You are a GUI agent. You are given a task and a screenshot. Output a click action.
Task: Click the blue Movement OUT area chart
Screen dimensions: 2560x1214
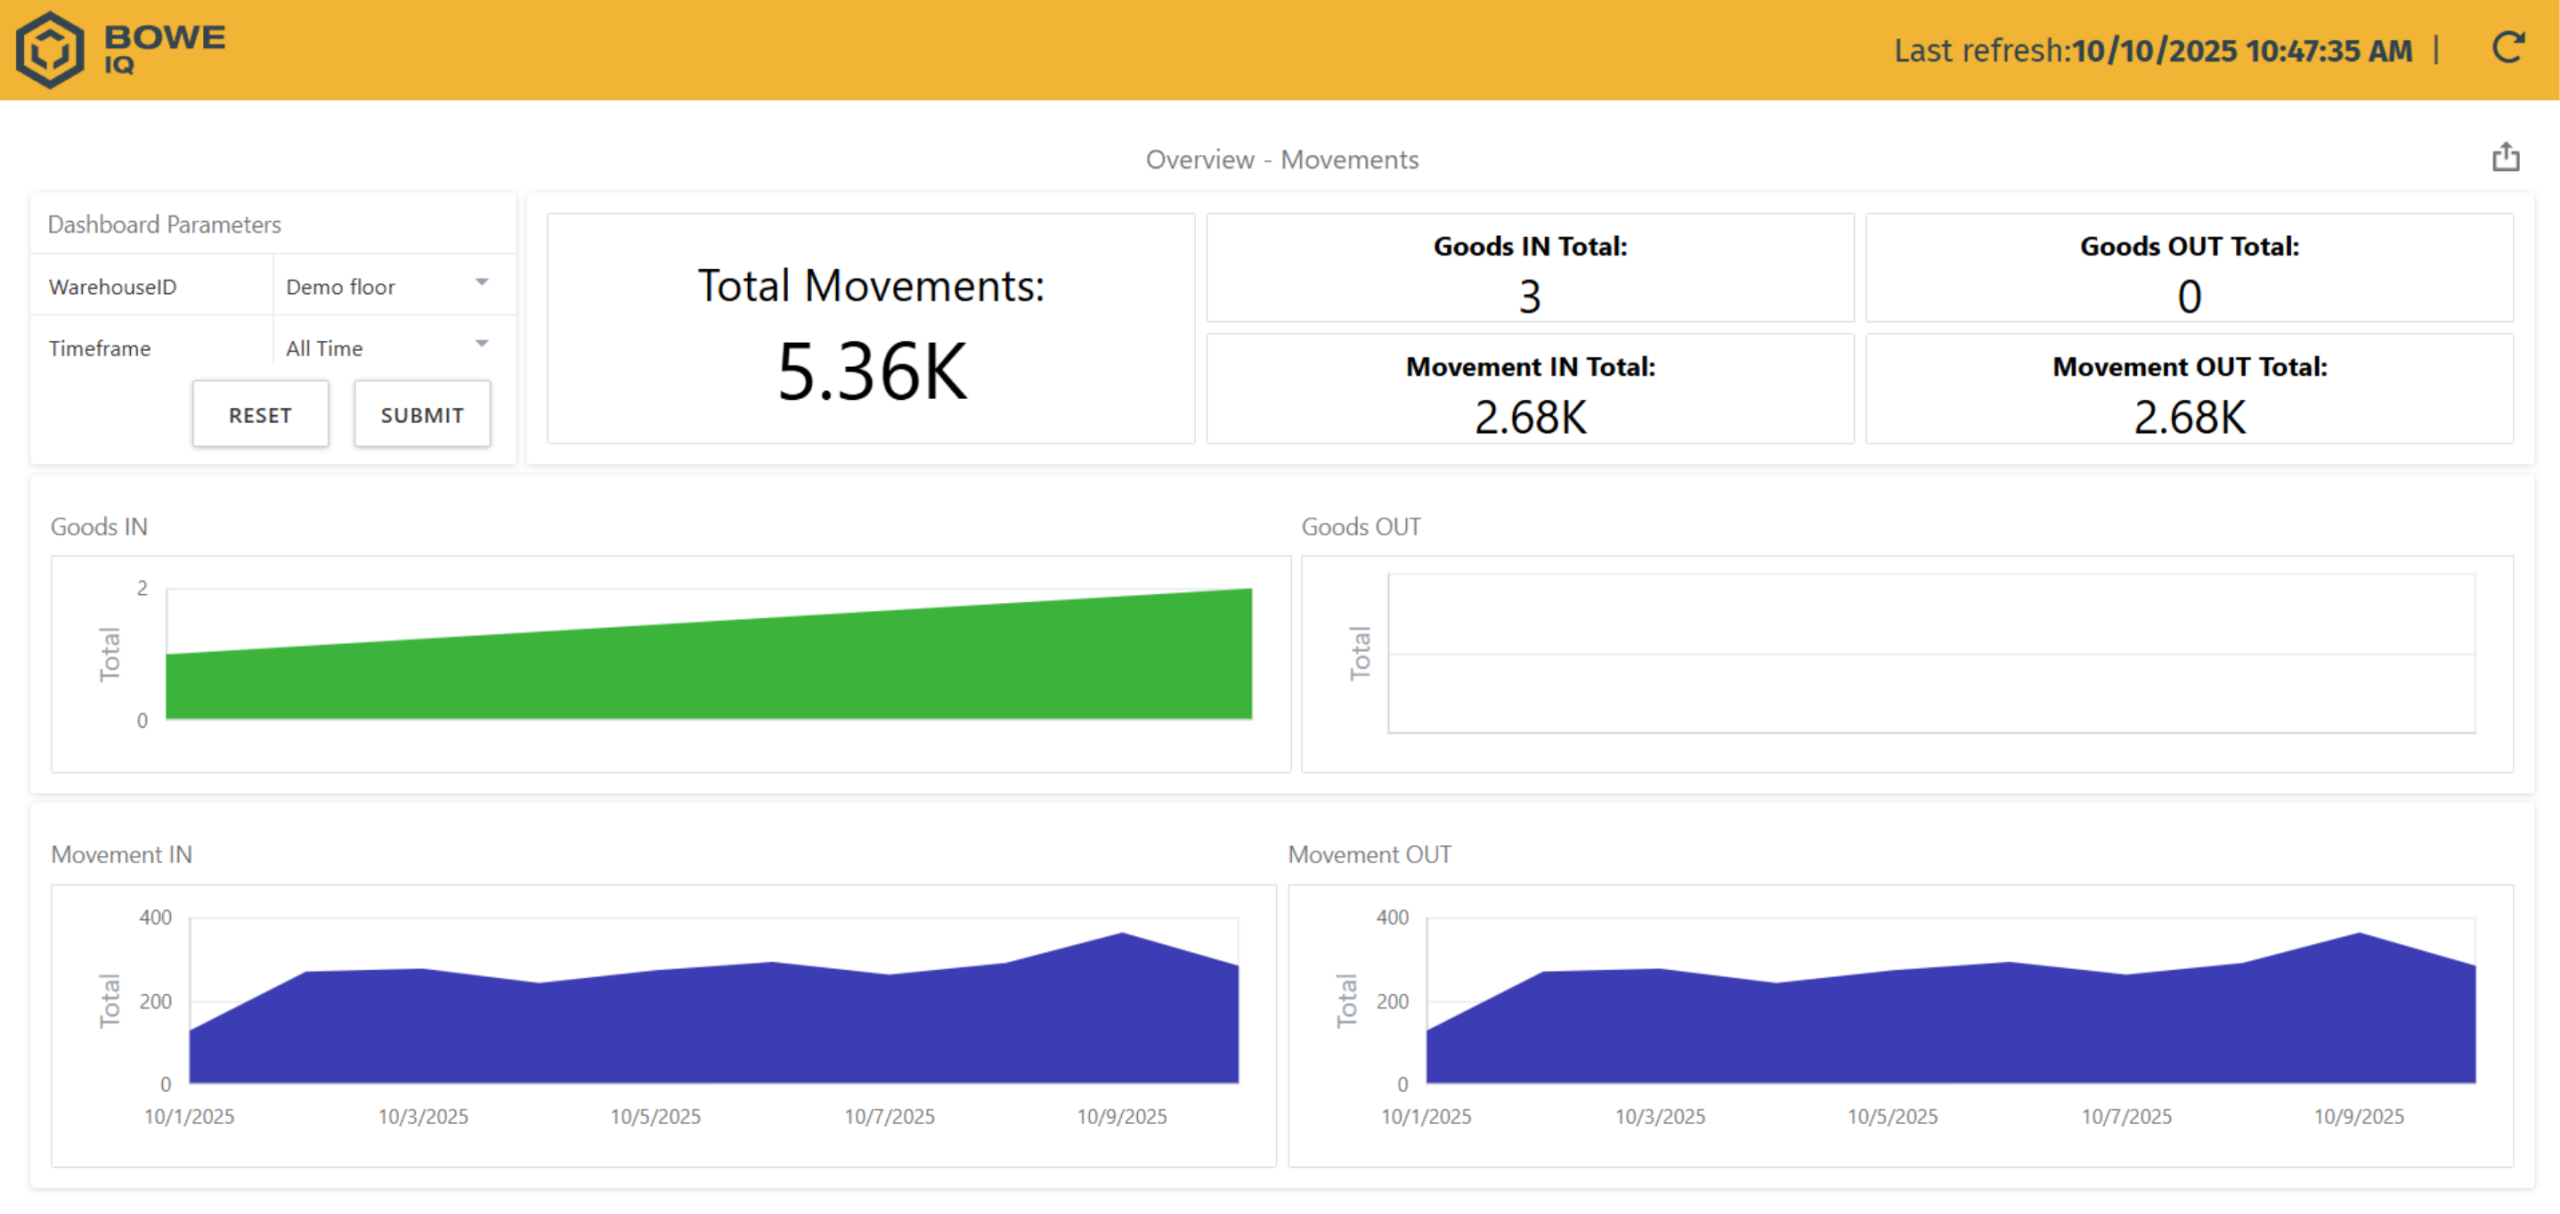1950,1030
